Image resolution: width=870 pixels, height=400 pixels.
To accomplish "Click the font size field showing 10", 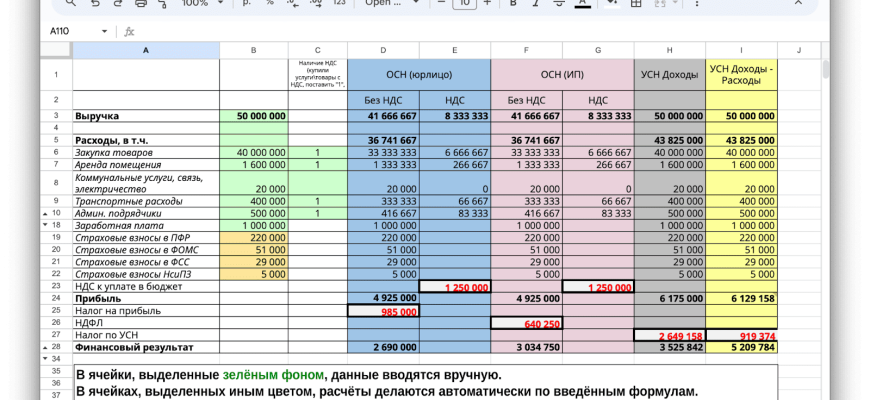I will coord(464,4).
